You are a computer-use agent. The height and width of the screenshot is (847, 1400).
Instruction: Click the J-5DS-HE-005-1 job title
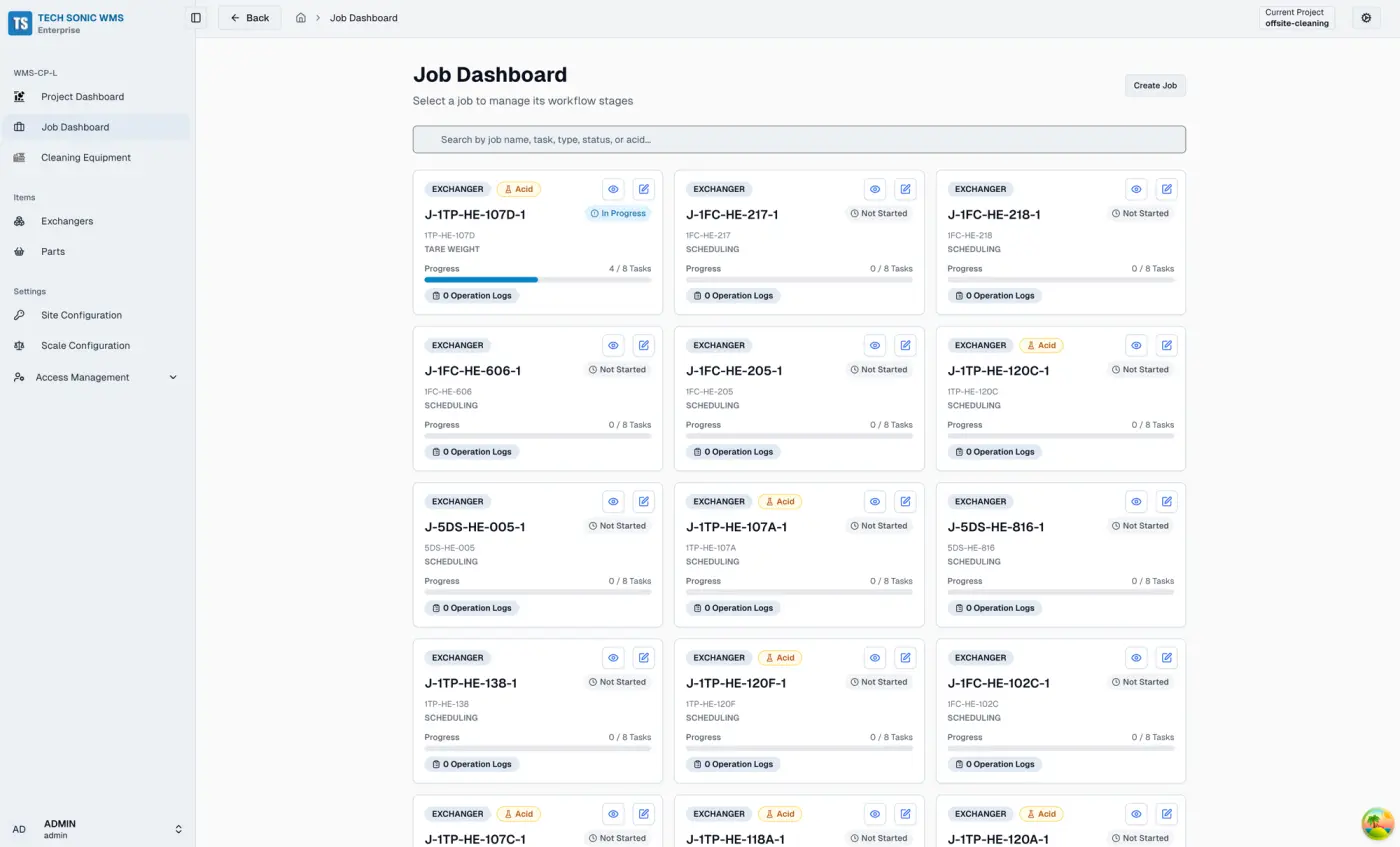pos(475,527)
